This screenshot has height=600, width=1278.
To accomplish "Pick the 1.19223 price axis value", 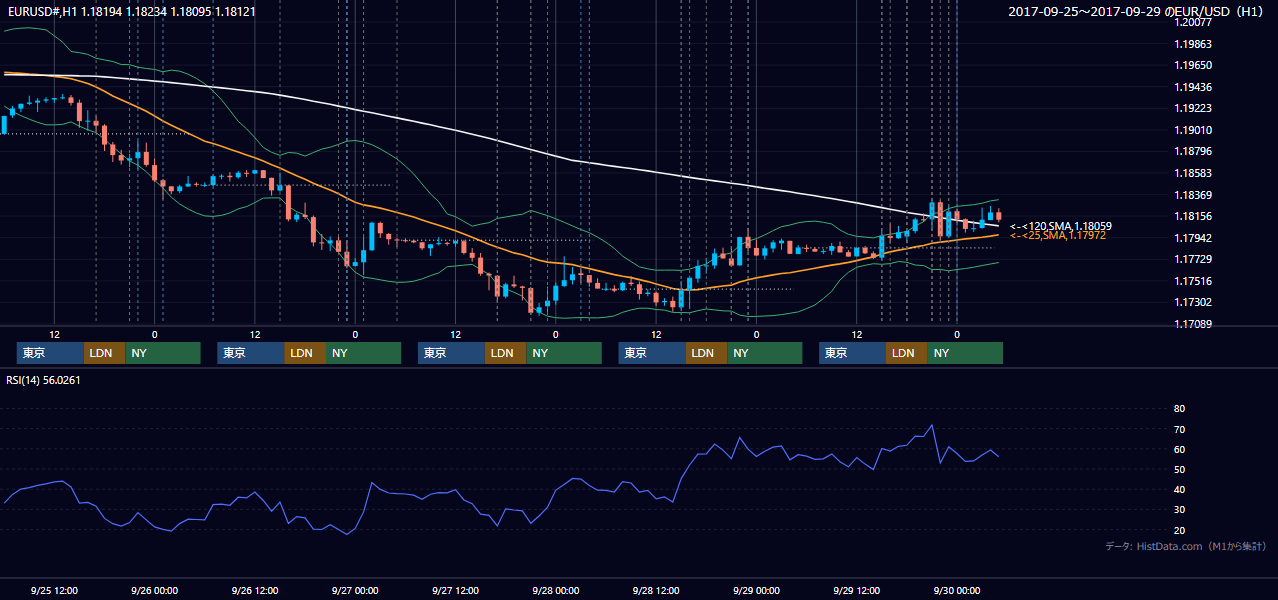I will [x=1193, y=108].
